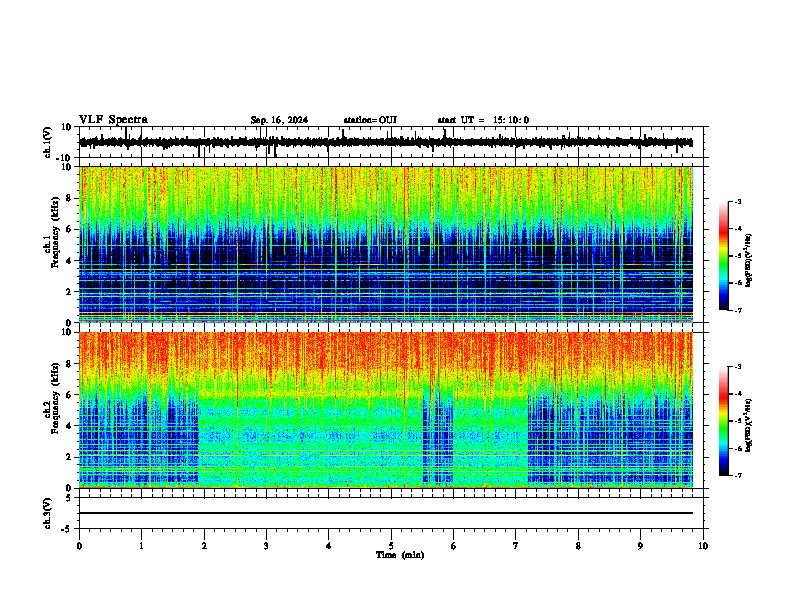Click the "Time (min)" axis label
The height and width of the screenshot is (612, 792).
click(x=400, y=555)
